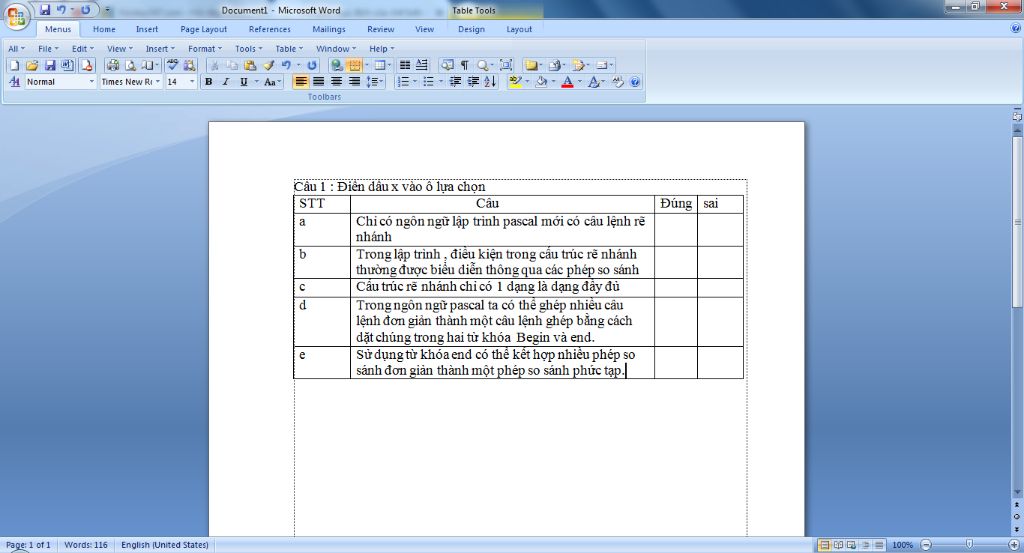Toggle Outline view in status bar
The width and height of the screenshot is (1024, 553).
coord(866,545)
